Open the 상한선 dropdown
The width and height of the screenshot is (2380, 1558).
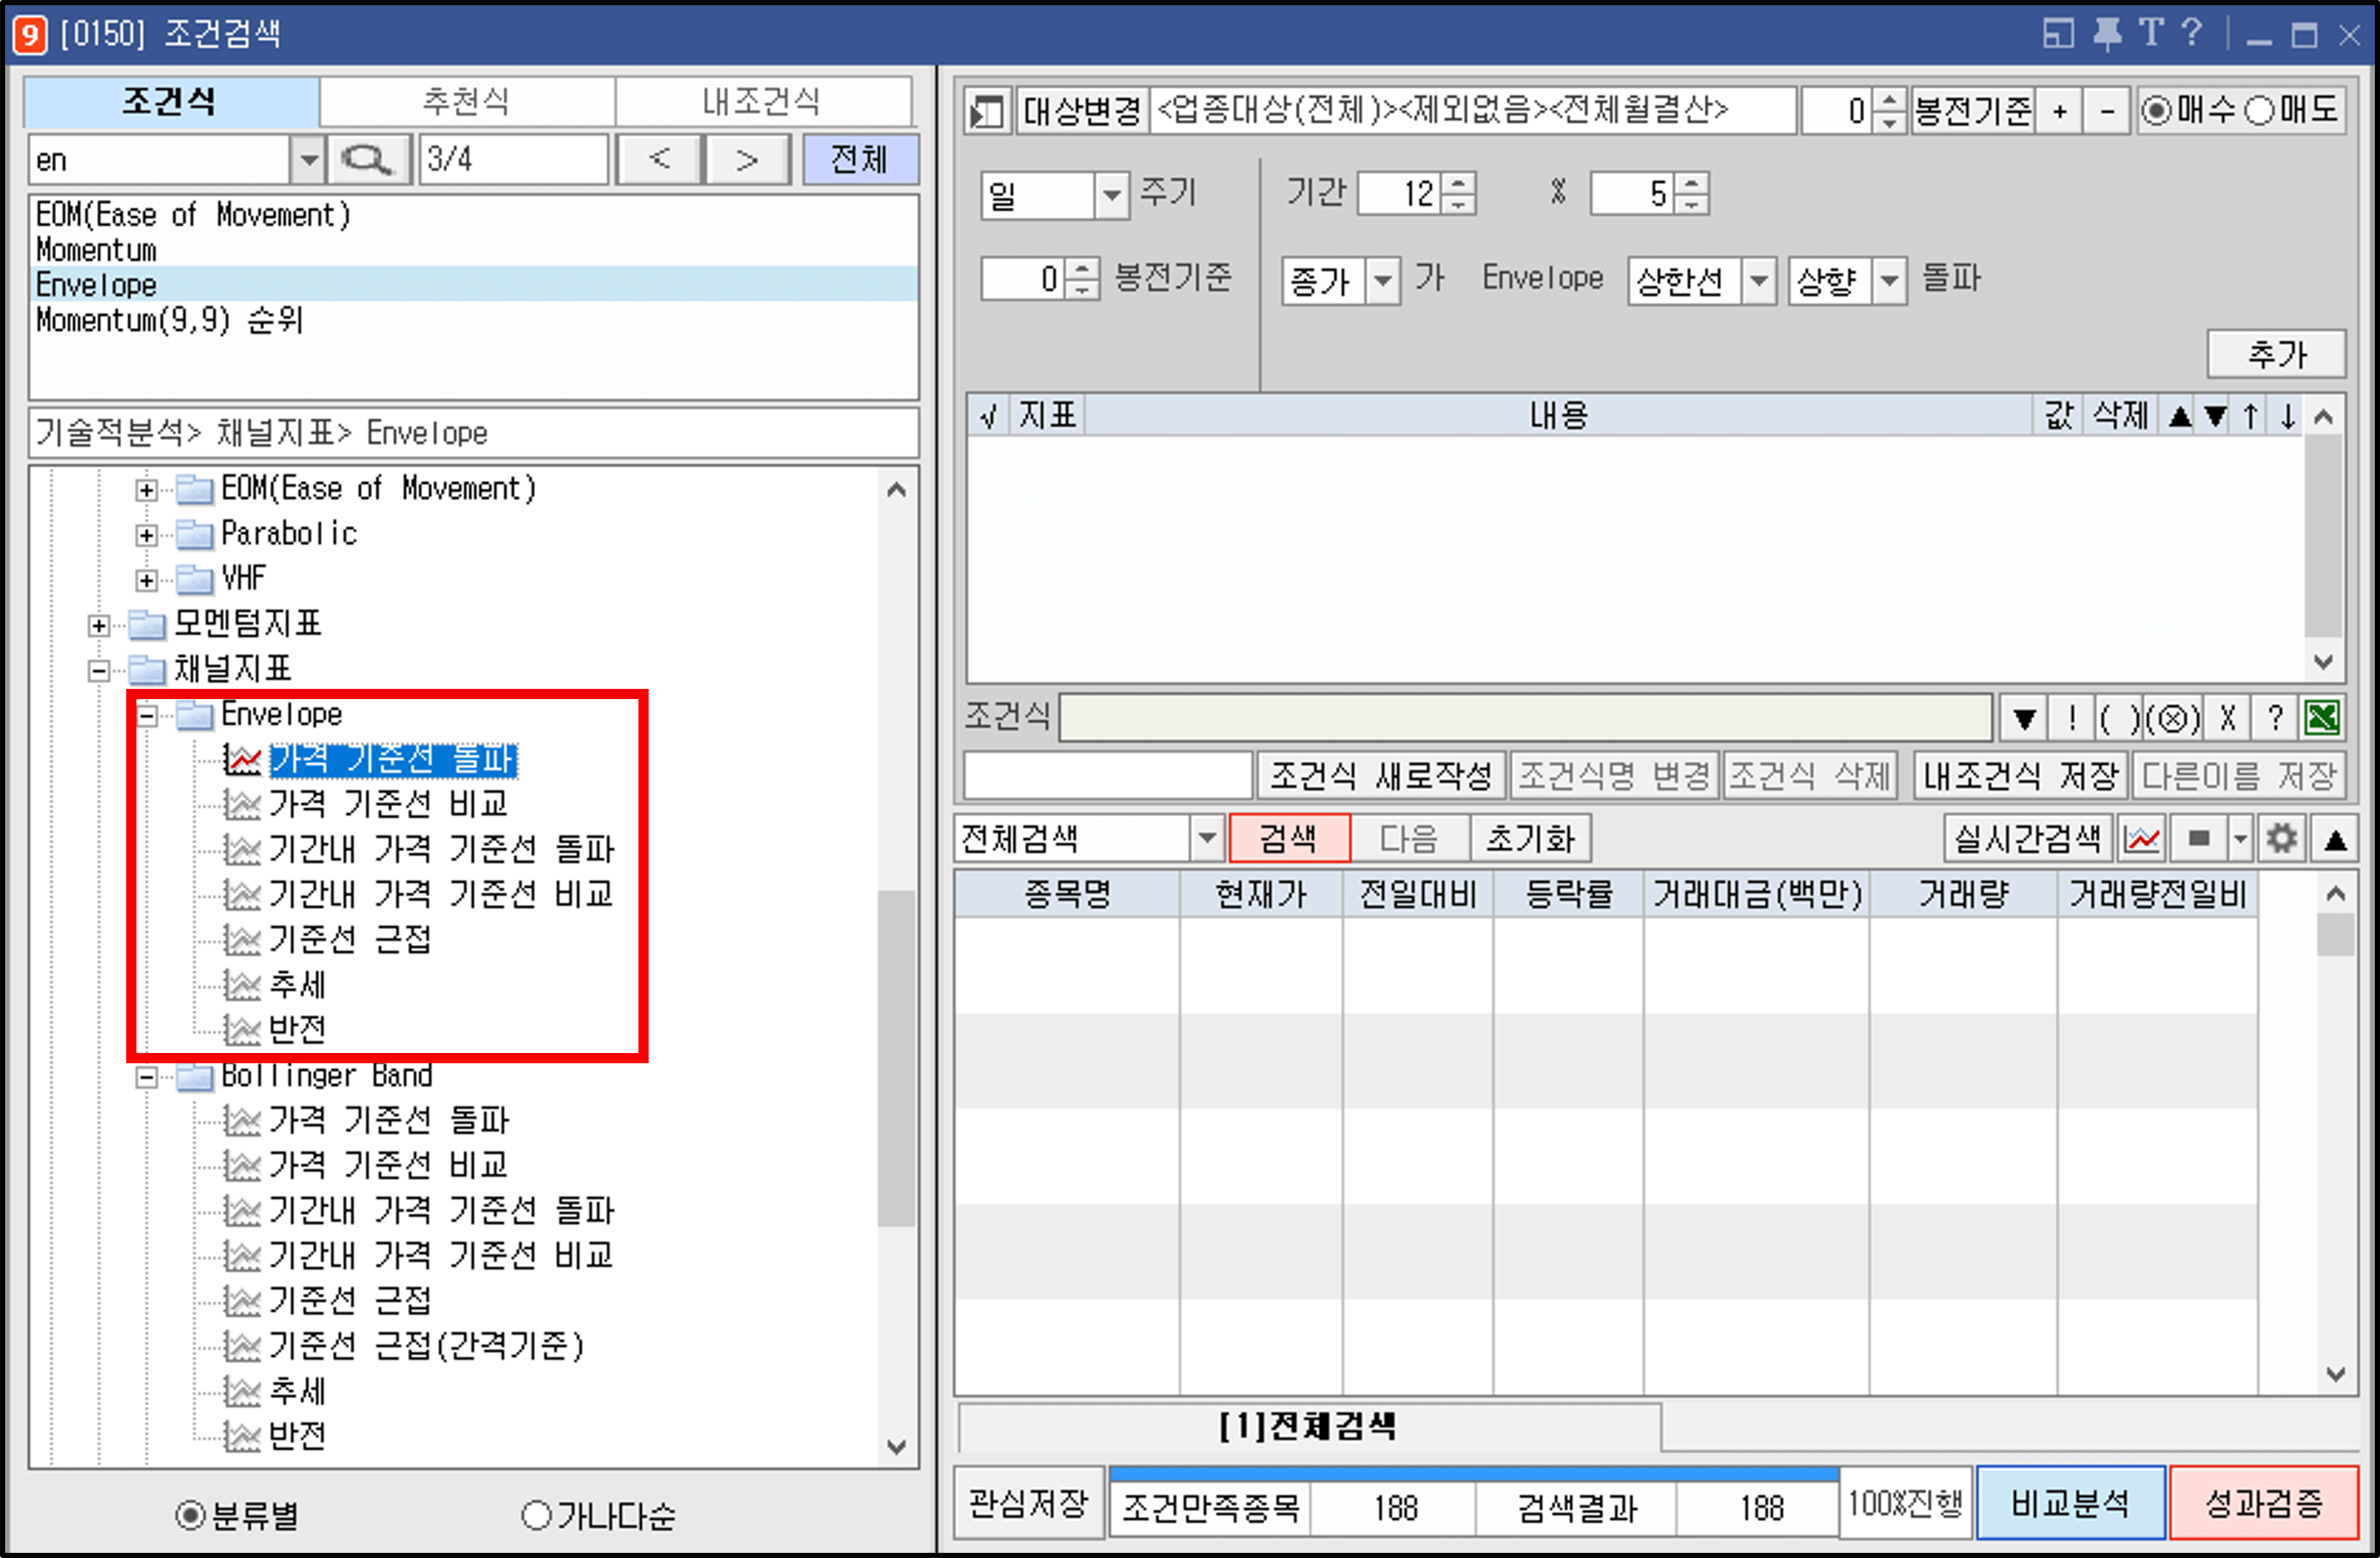(x=1759, y=281)
